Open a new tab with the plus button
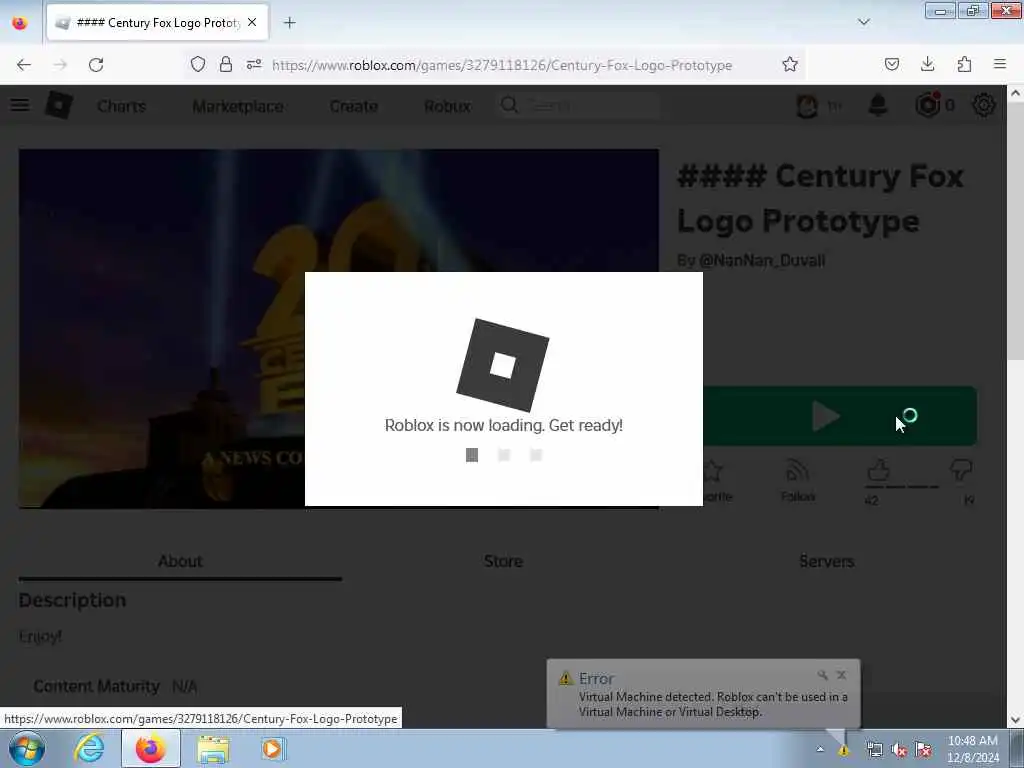 289,23
